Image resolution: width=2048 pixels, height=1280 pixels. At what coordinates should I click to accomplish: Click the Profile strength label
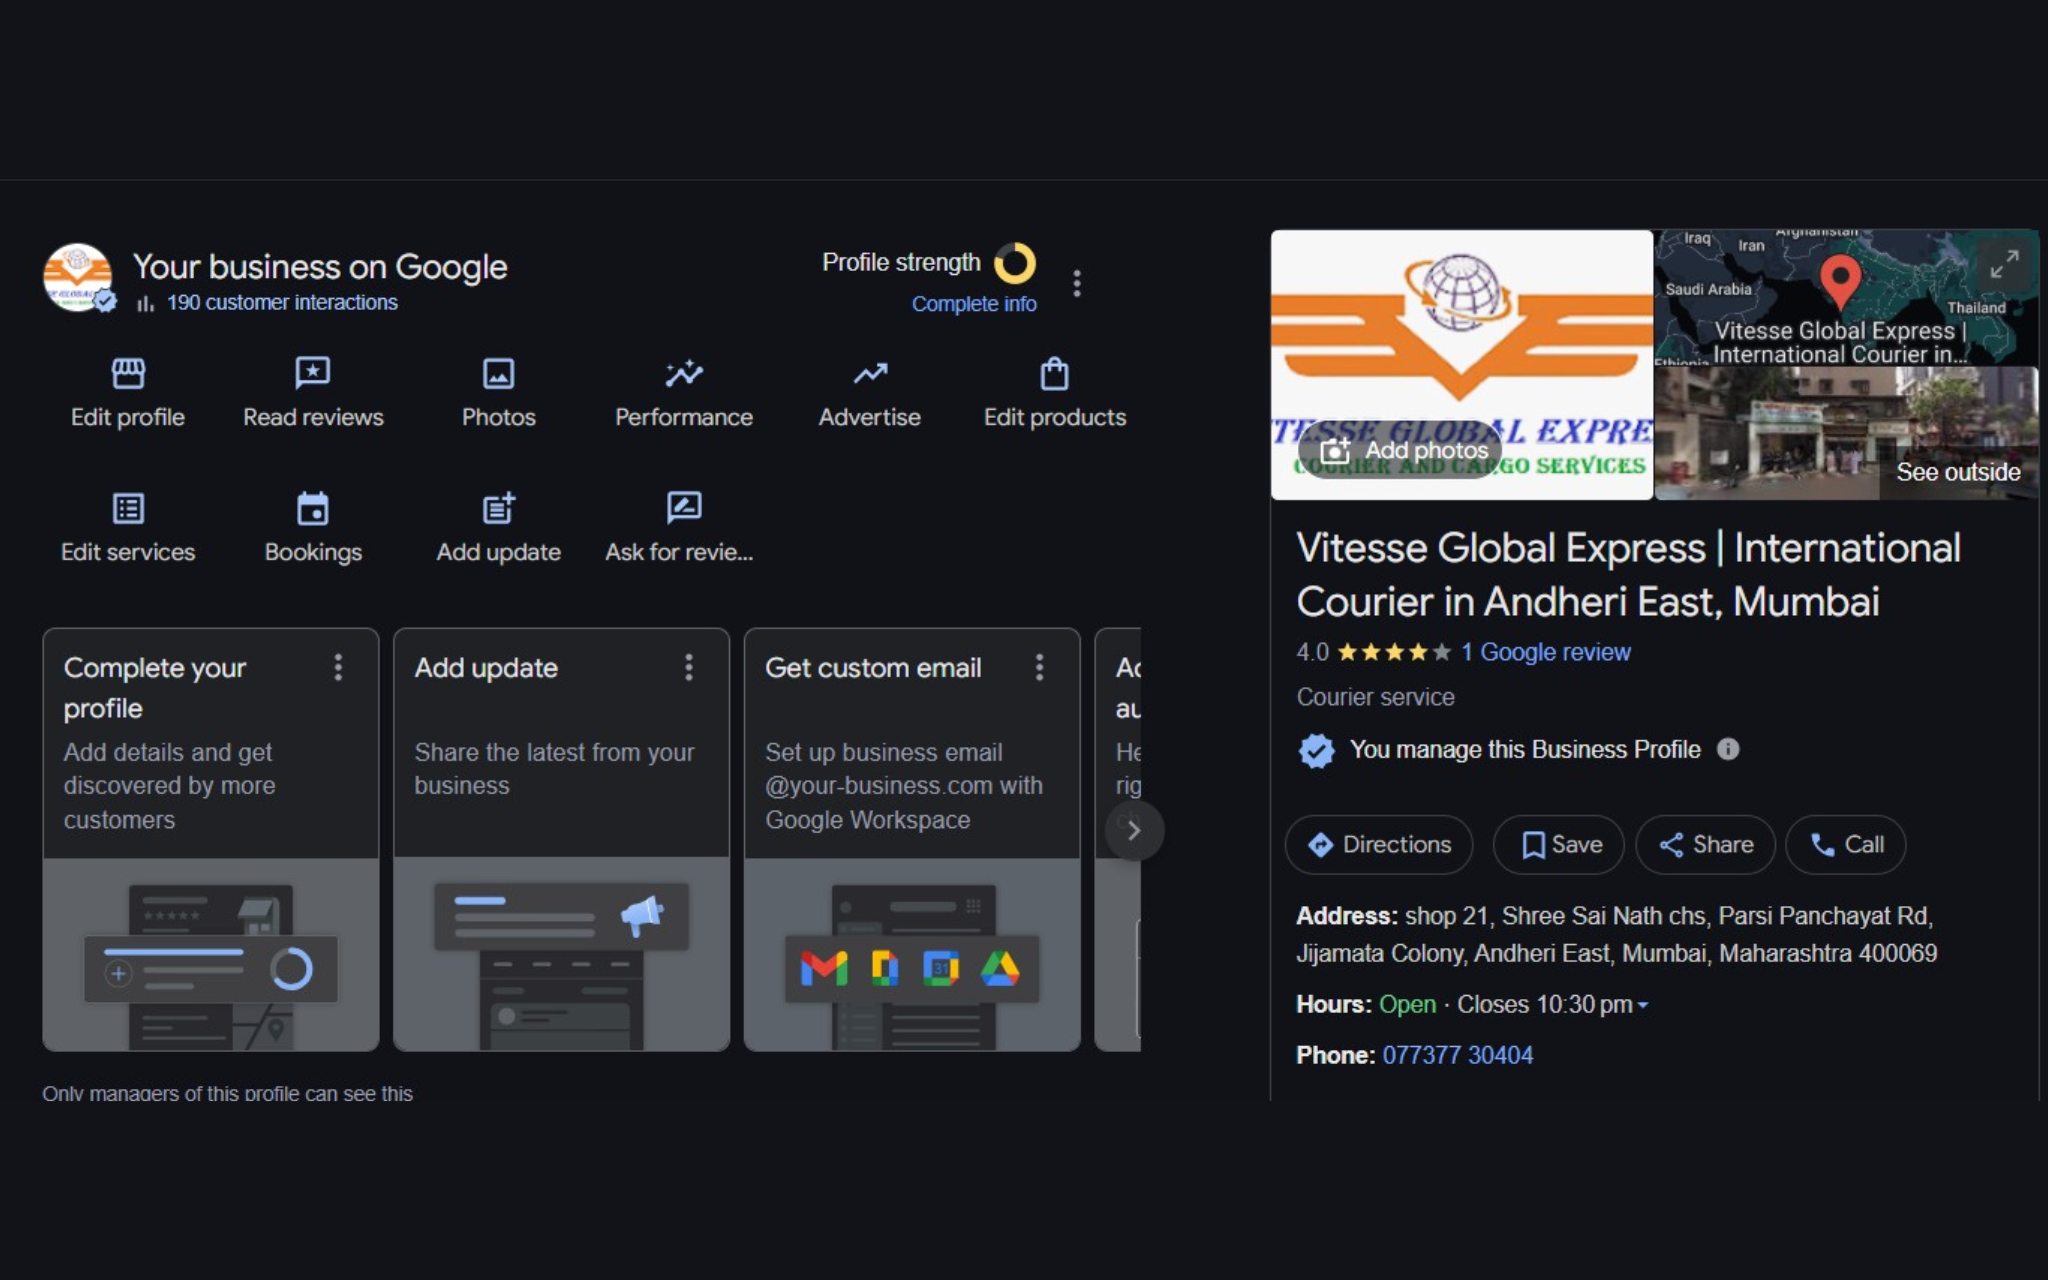click(x=901, y=262)
